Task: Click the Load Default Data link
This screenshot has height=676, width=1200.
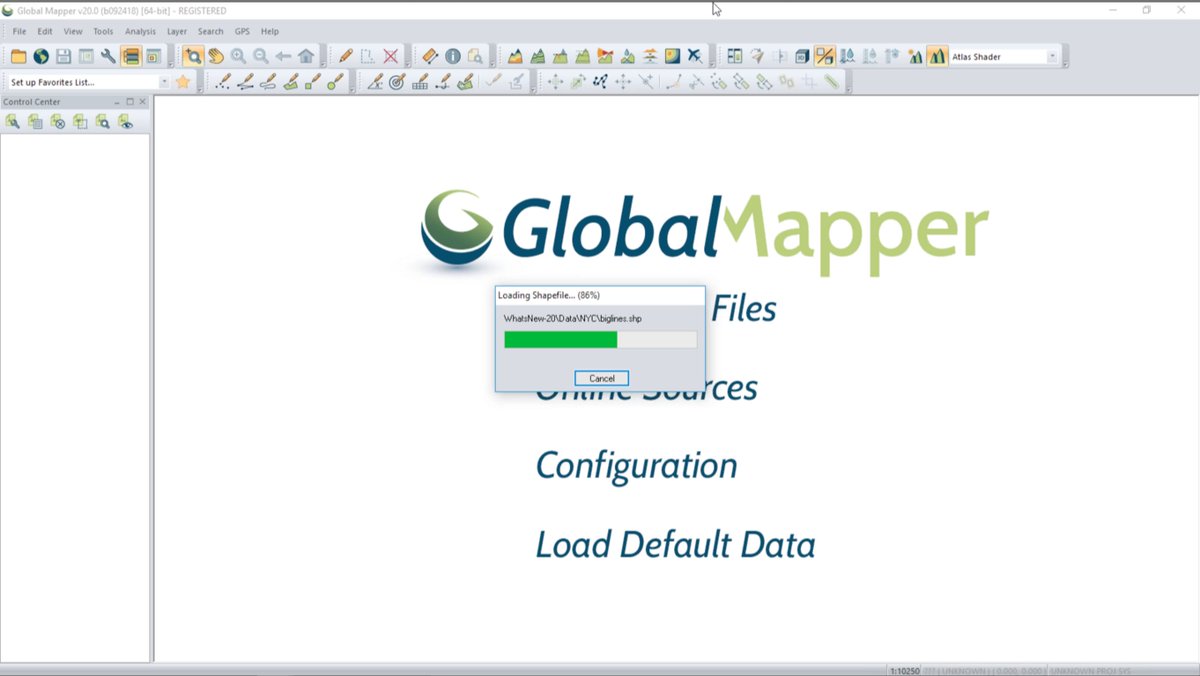Action: click(x=676, y=545)
